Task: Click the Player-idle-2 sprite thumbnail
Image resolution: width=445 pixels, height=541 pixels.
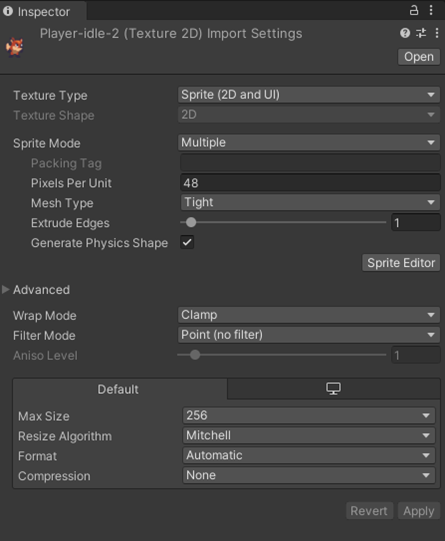Action: 14,47
